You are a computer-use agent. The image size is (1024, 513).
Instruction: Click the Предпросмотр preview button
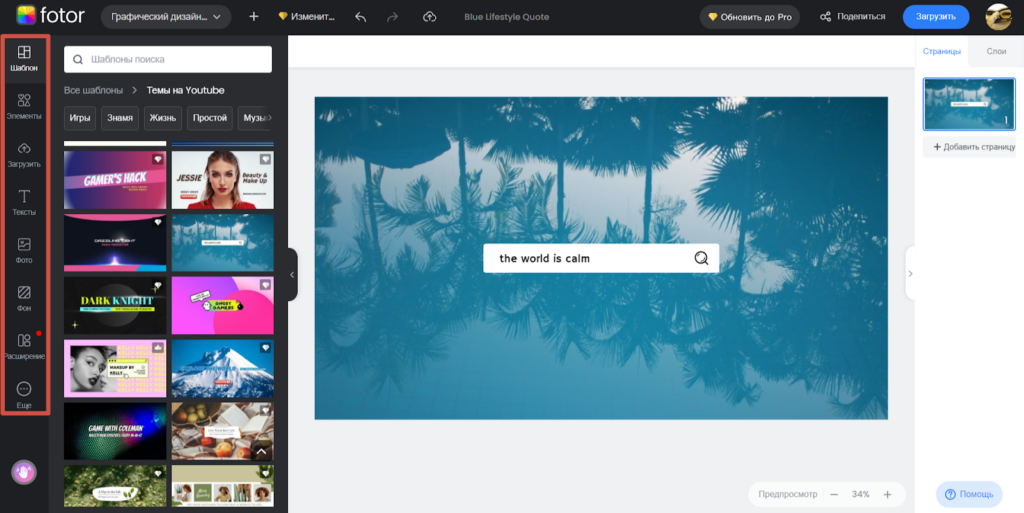coord(788,495)
